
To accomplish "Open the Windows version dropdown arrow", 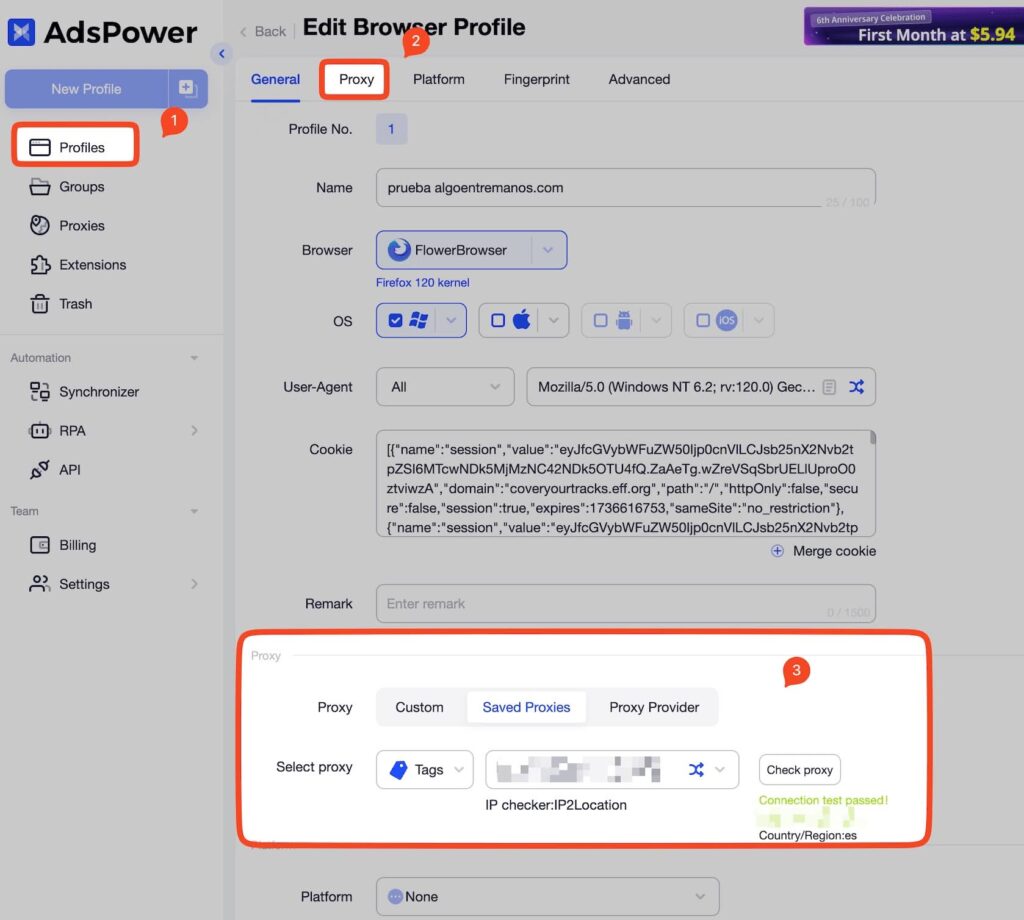I will coord(451,321).
